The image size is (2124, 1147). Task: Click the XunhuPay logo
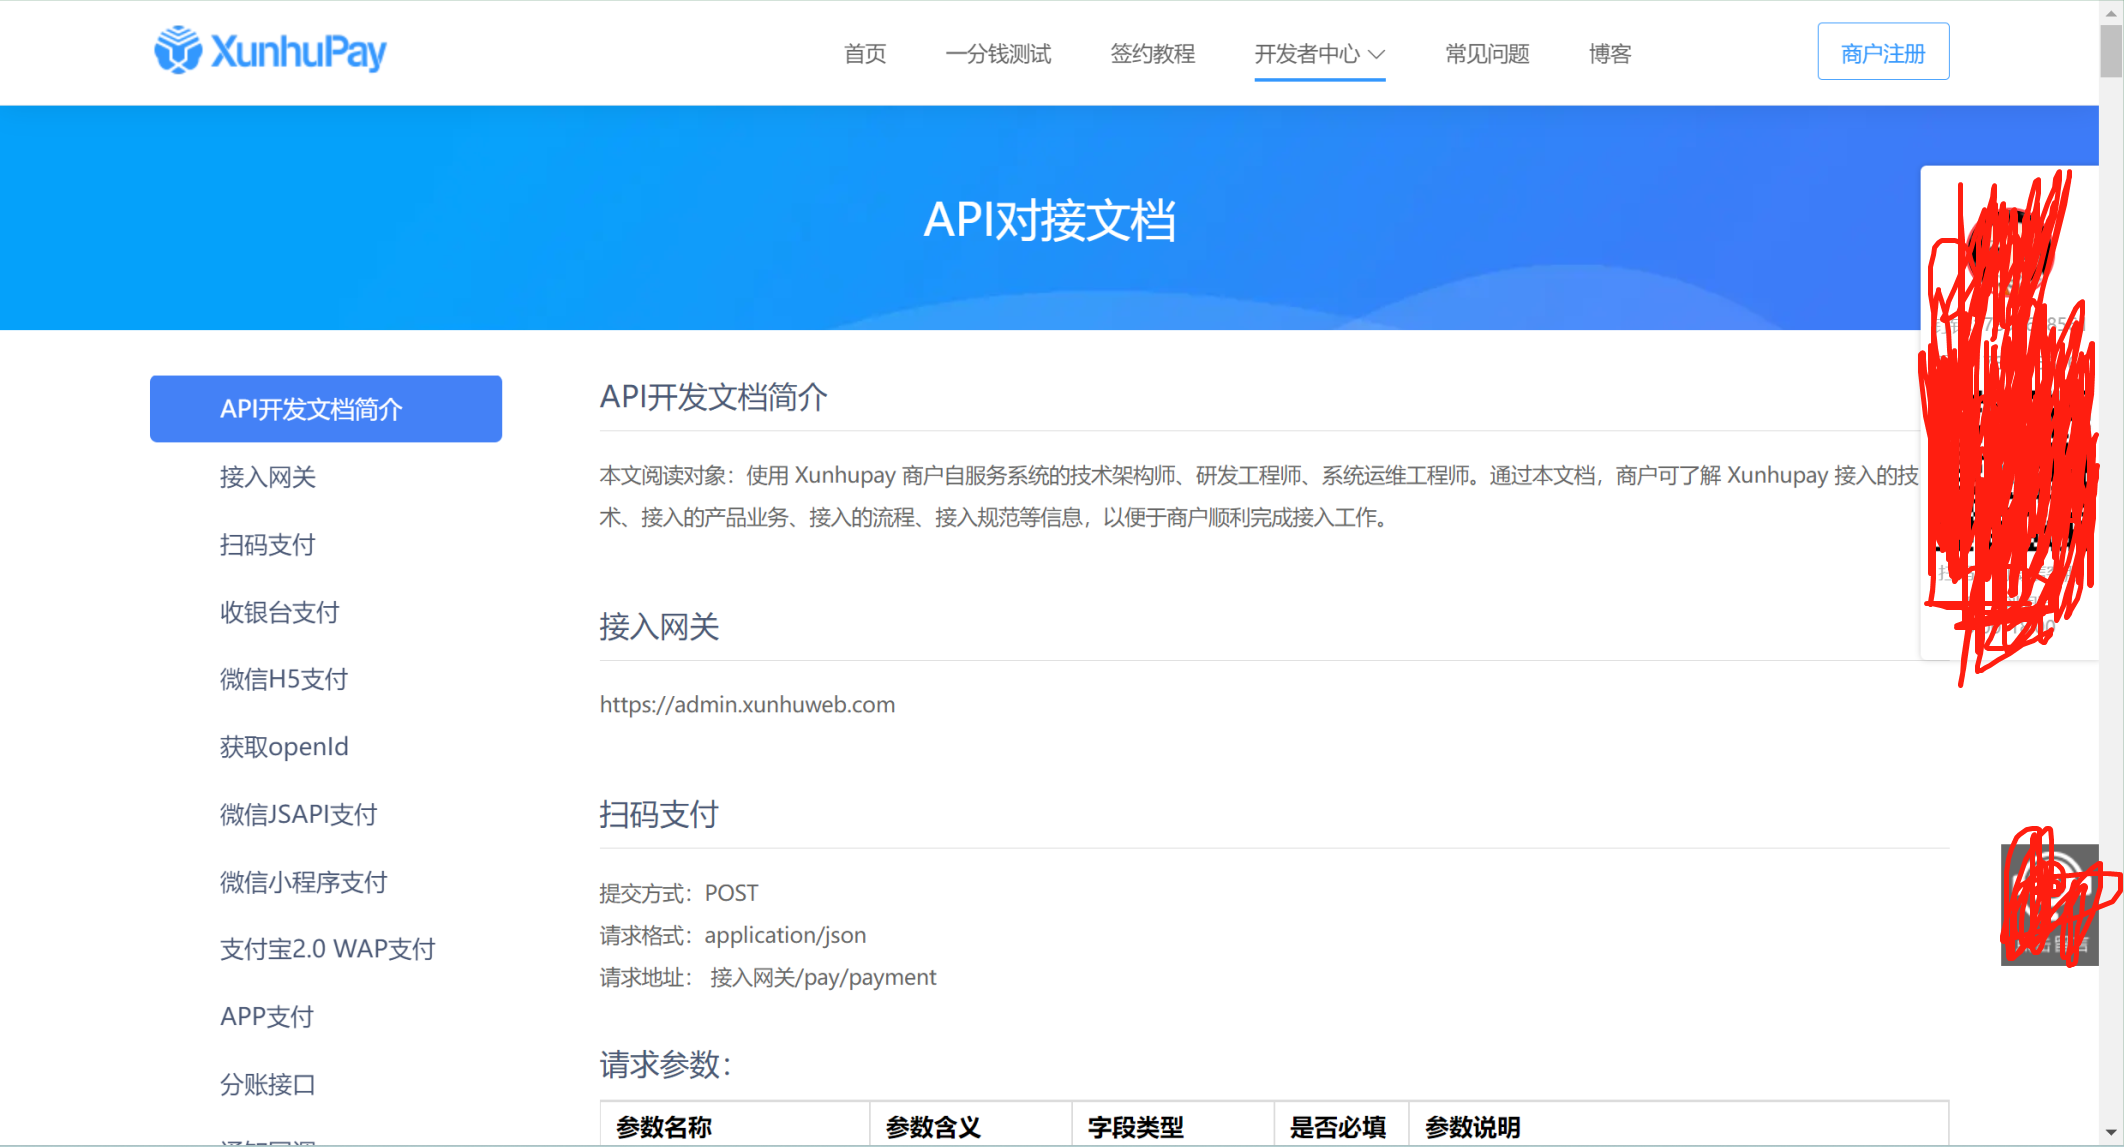pos(270,51)
